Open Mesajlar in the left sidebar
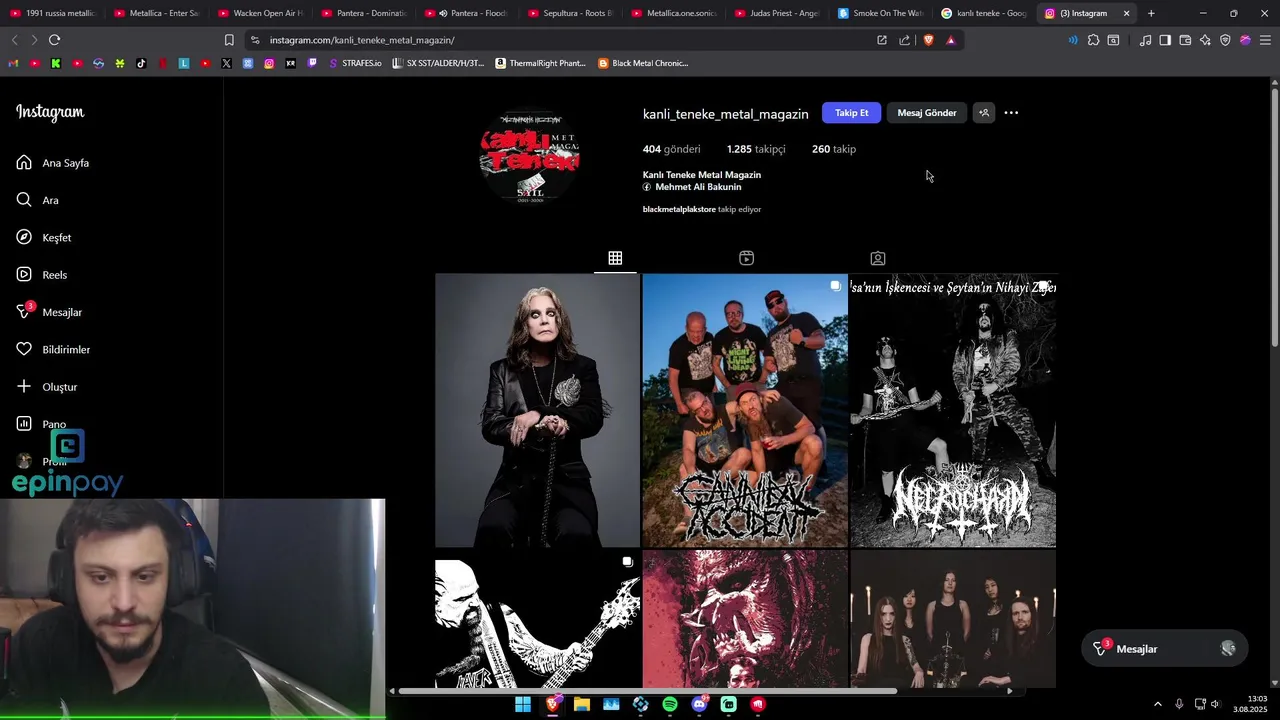 pos(49,312)
